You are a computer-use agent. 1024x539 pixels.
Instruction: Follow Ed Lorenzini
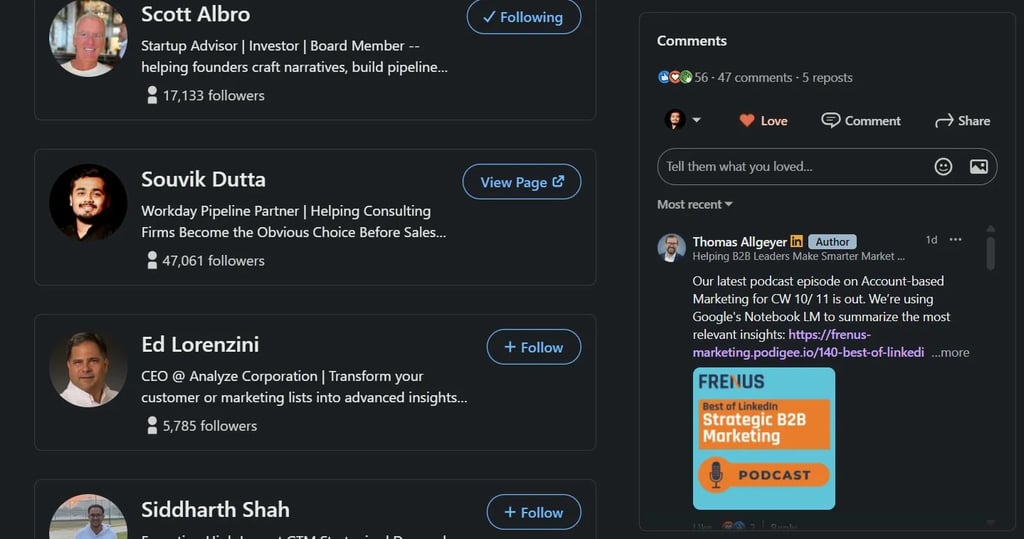[x=533, y=347]
